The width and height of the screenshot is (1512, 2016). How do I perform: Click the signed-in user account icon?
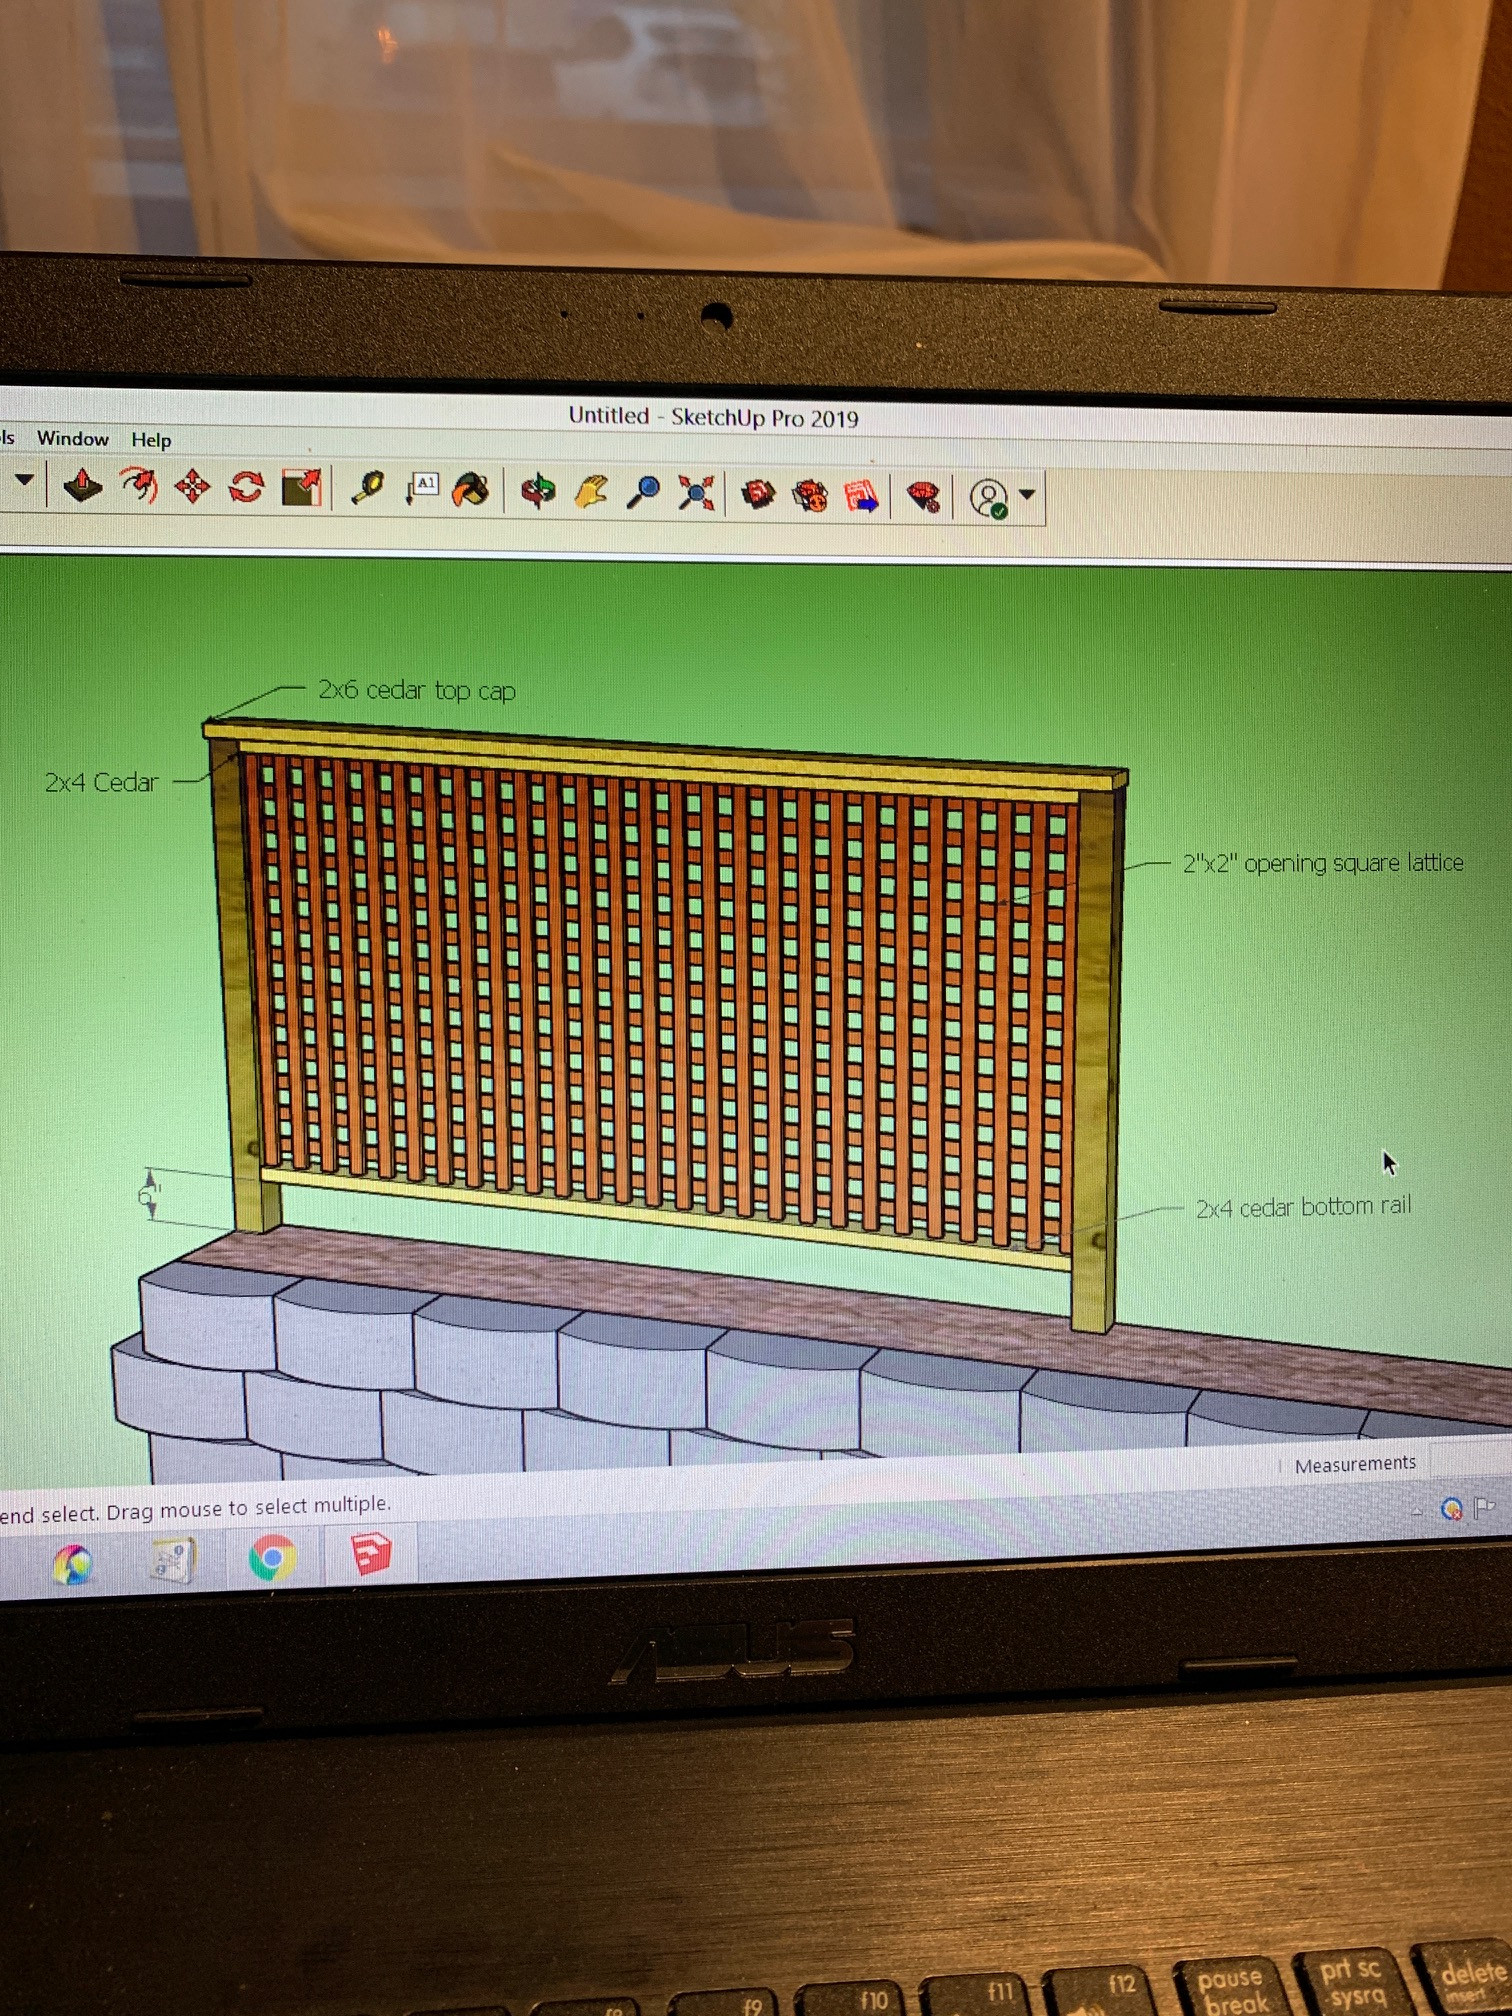(989, 498)
